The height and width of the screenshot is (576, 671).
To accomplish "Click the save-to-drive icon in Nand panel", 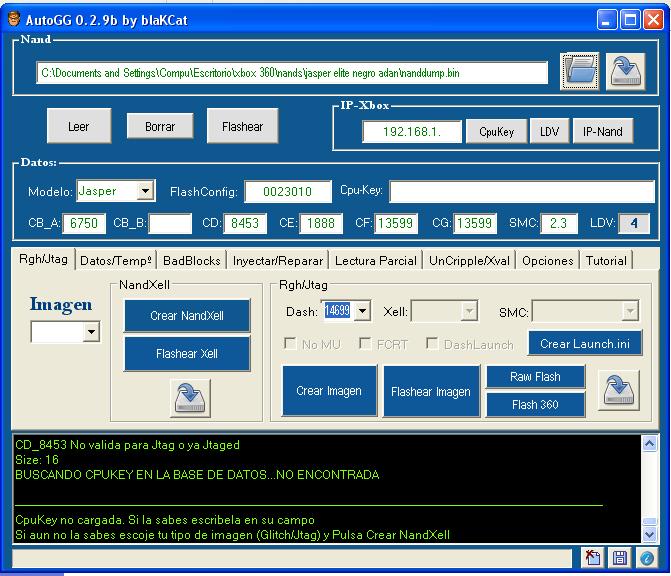I will [625, 71].
